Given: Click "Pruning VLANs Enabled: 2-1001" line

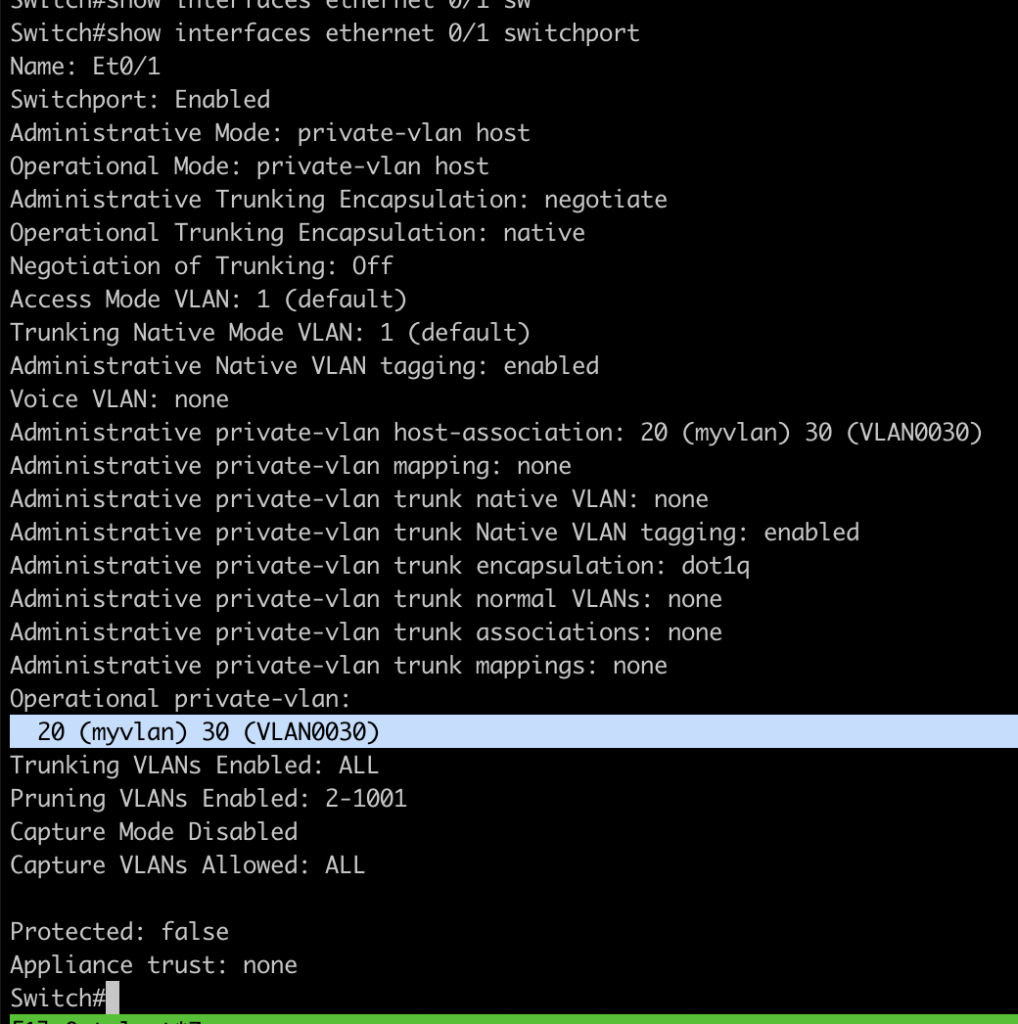Looking at the screenshot, I should click(209, 798).
